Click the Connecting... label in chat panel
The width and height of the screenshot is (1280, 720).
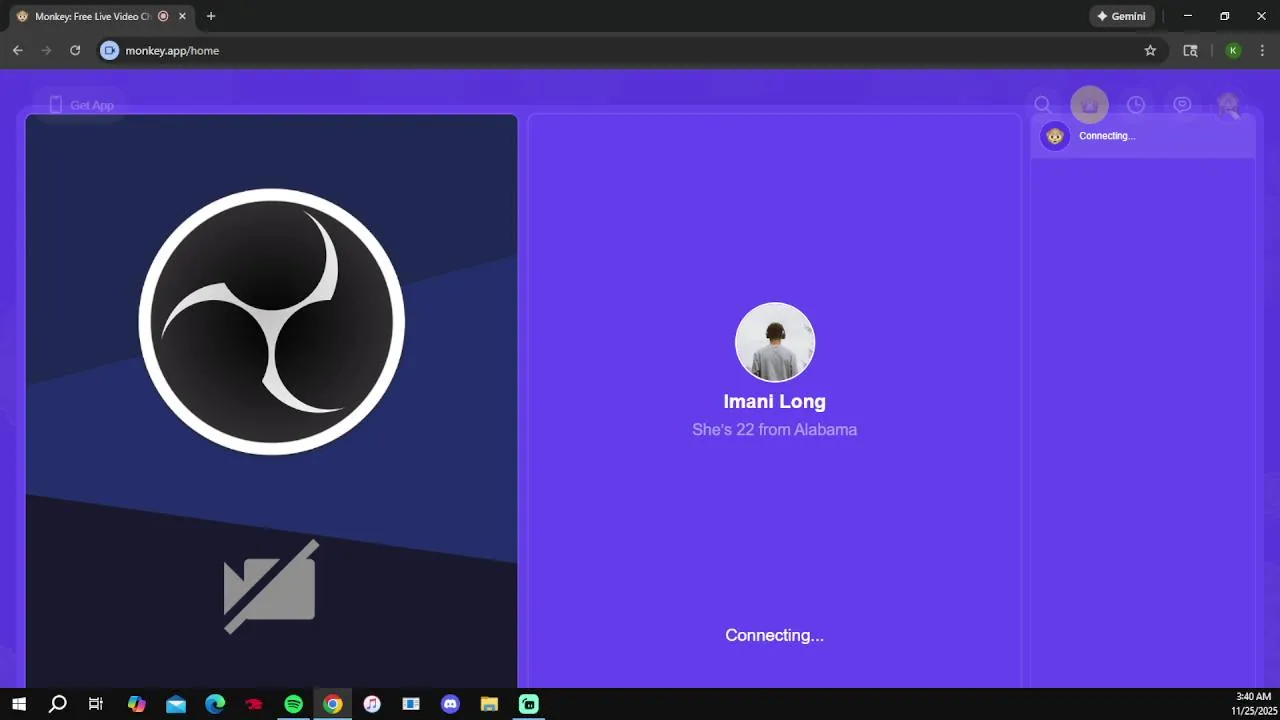[1107, 136]
